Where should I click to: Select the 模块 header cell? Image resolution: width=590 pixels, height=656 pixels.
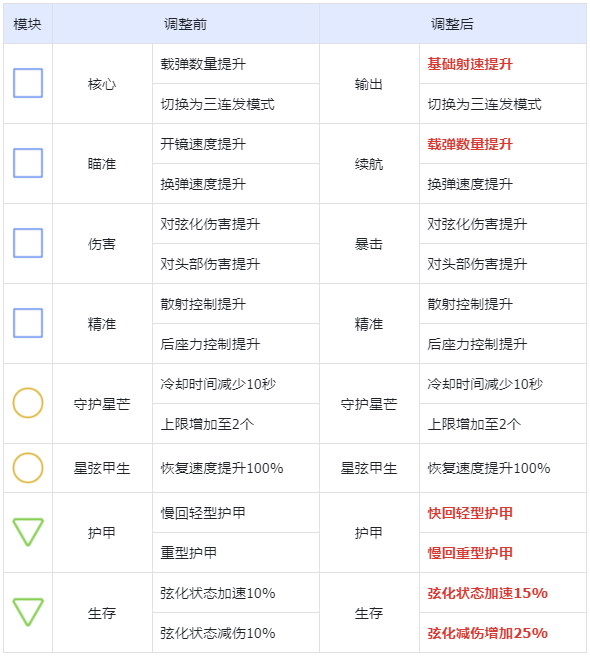click(x=28, y=24)
